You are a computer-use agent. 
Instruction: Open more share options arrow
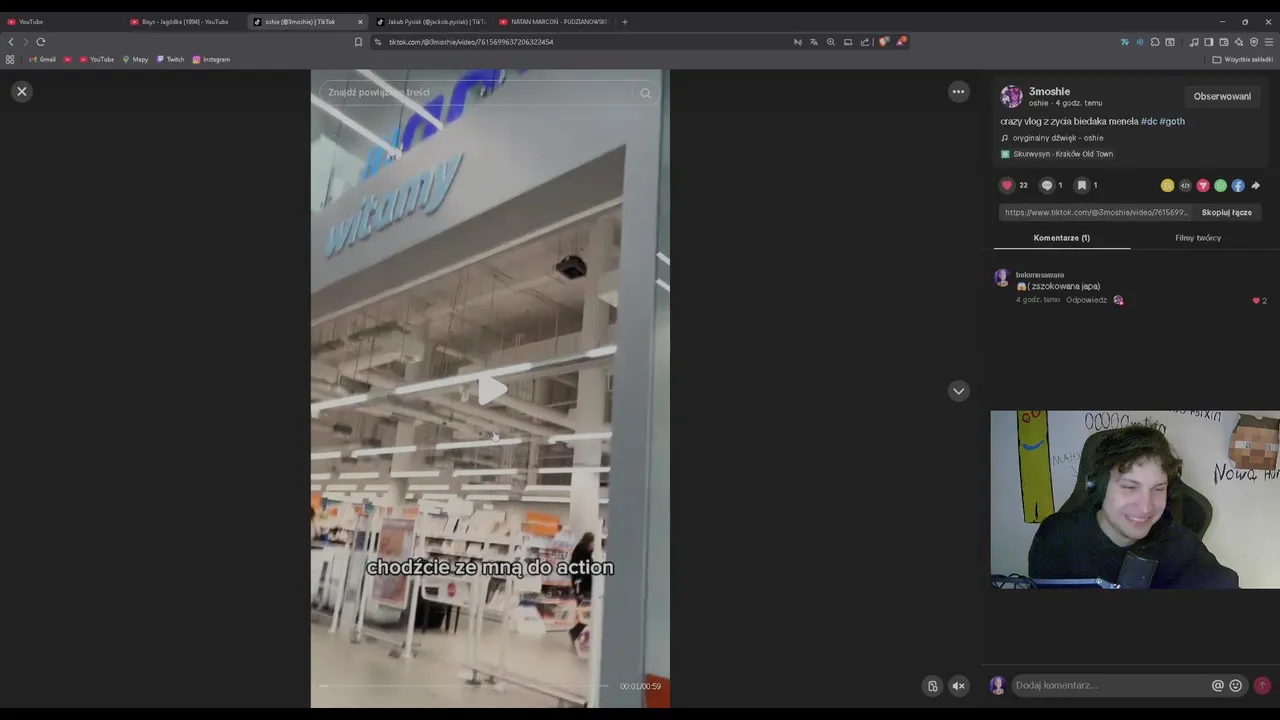(1256, 185)
